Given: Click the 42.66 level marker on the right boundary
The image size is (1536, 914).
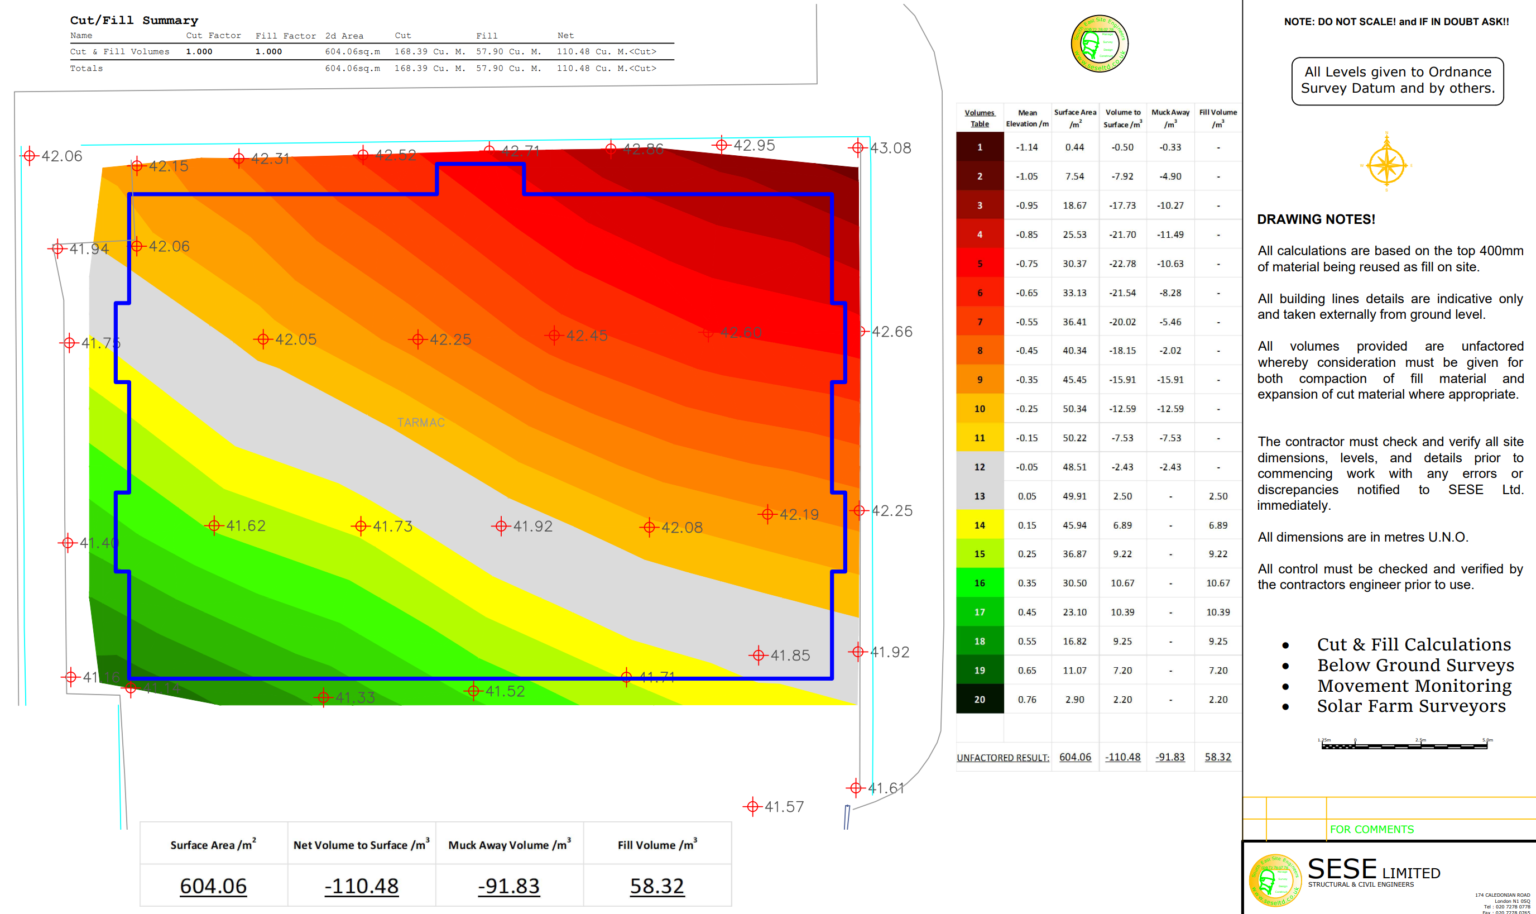Looking at the screenshot, I should [861, 331].
